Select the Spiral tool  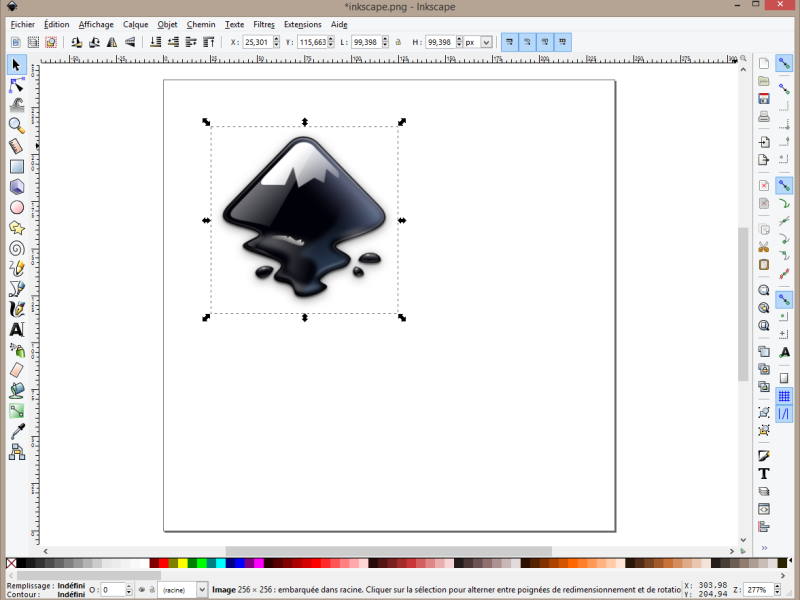coord(17,248)
